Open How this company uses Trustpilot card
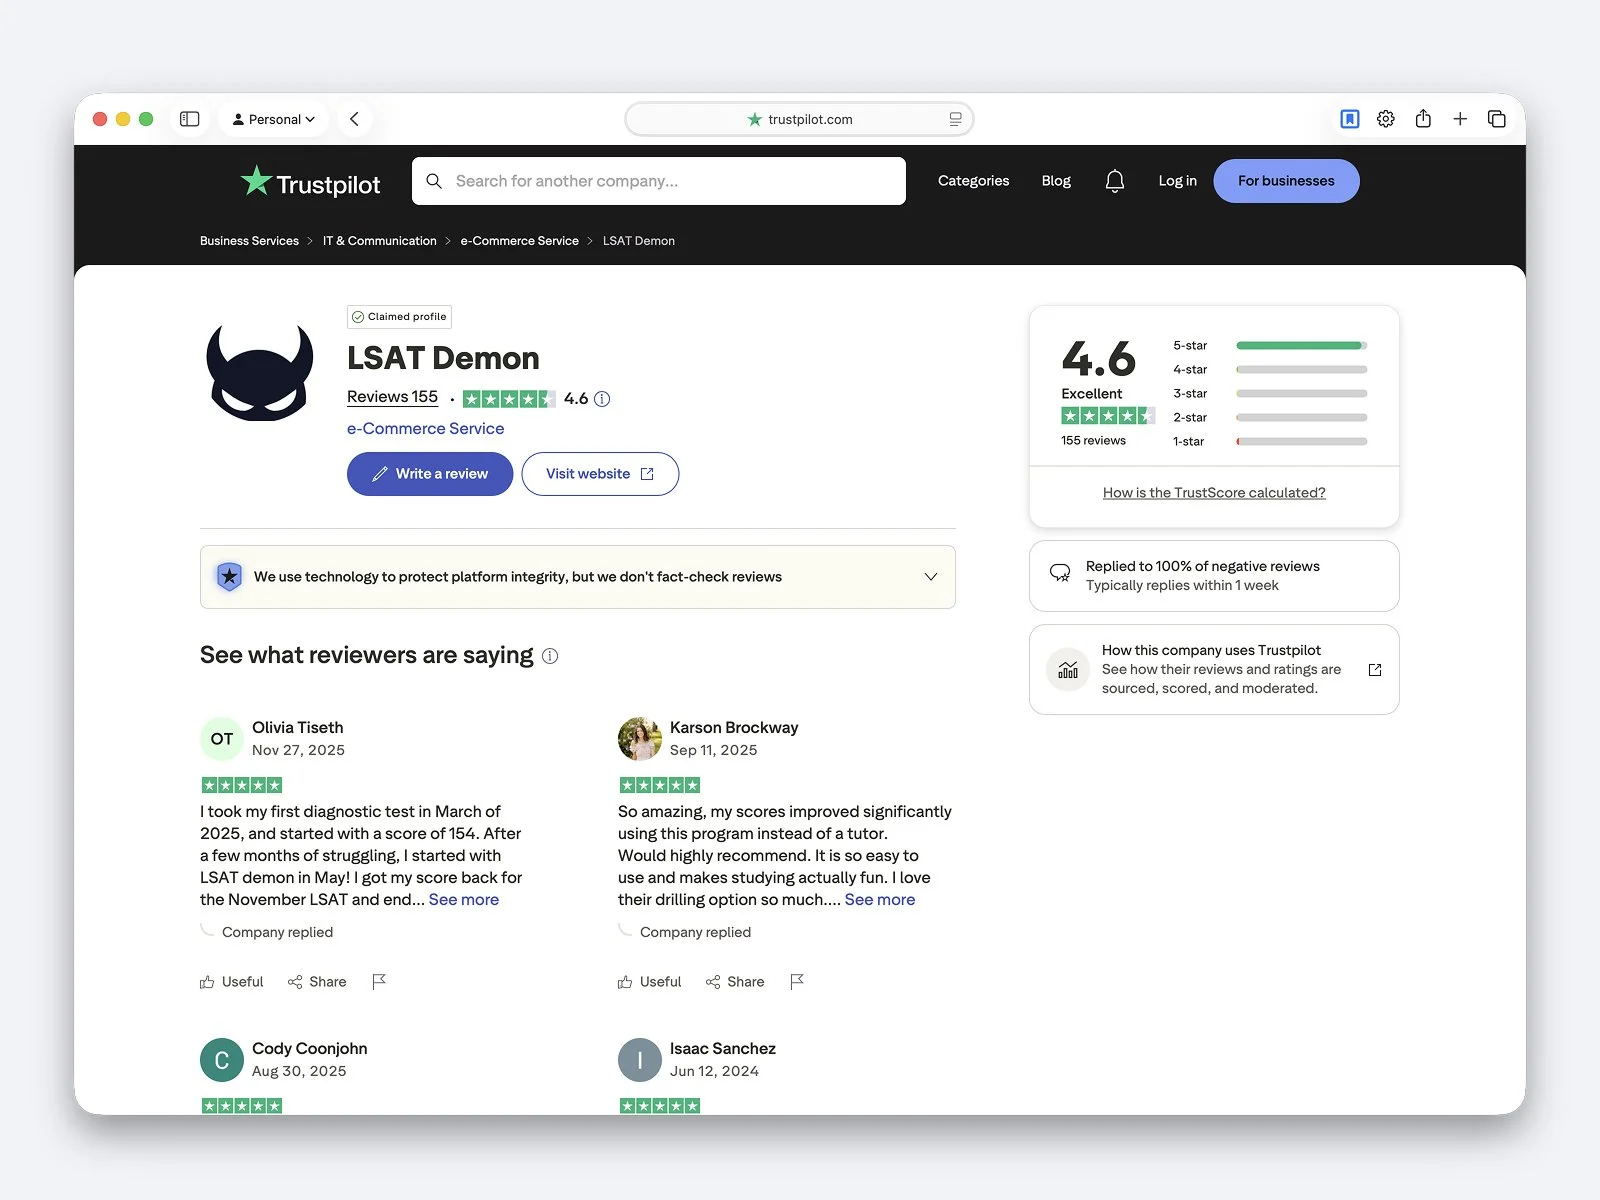The image size is (1600, 1200). [1214, 669]
